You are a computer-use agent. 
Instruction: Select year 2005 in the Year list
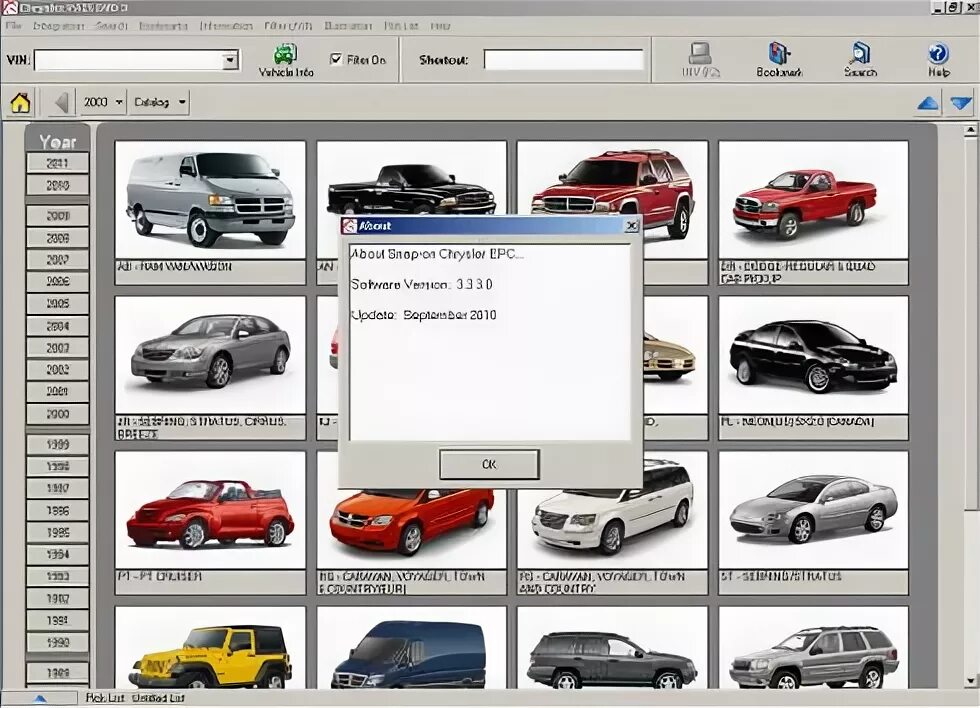pyautogui.click(x=58, y=304)
